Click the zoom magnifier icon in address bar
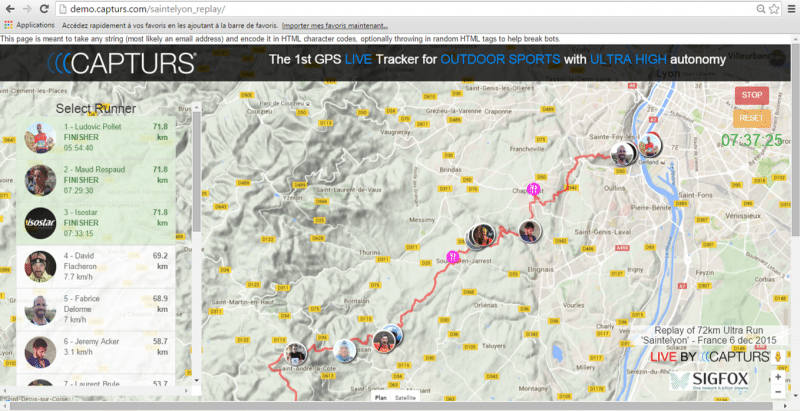Image resolution: width=800 pixels, height=411 pixels. coord(761,9)
